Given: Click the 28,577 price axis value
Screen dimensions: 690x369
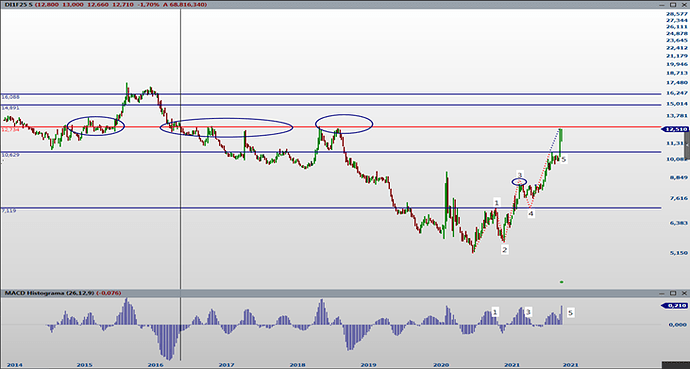Looking at the screenshot, I should pos(677,14).
